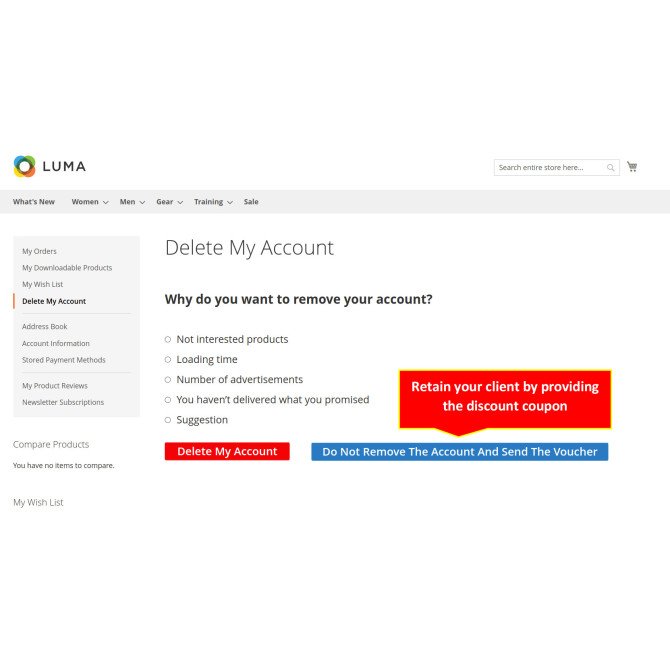Viewport: 670px width, 670px height.
Task: Expand the Gear dropdown arrow
Action: point(180,202)
